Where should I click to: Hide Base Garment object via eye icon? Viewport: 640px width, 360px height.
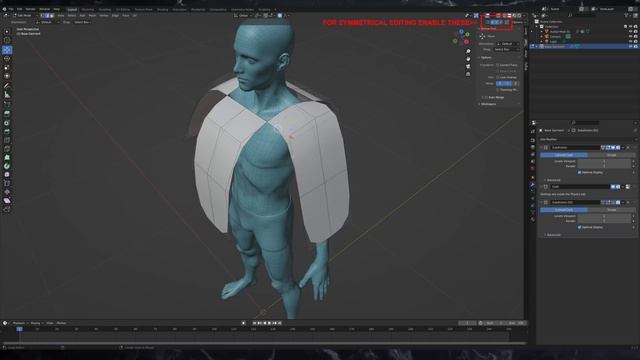click(x=630, y=47)
